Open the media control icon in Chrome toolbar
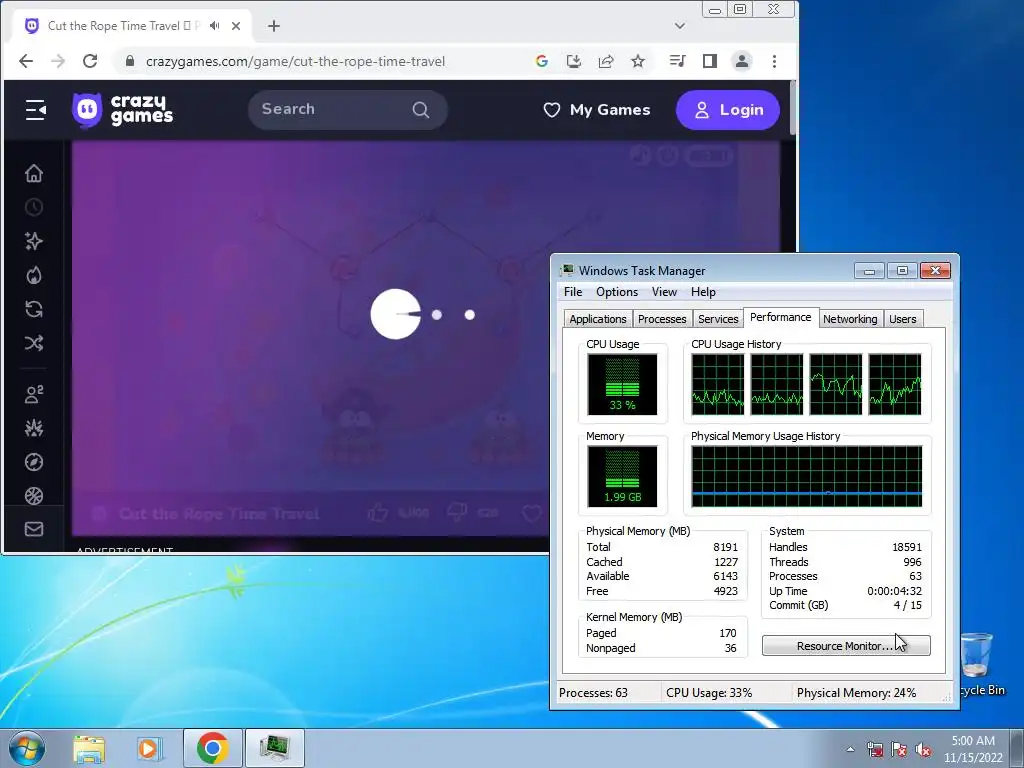 click(x=677, y=61)
